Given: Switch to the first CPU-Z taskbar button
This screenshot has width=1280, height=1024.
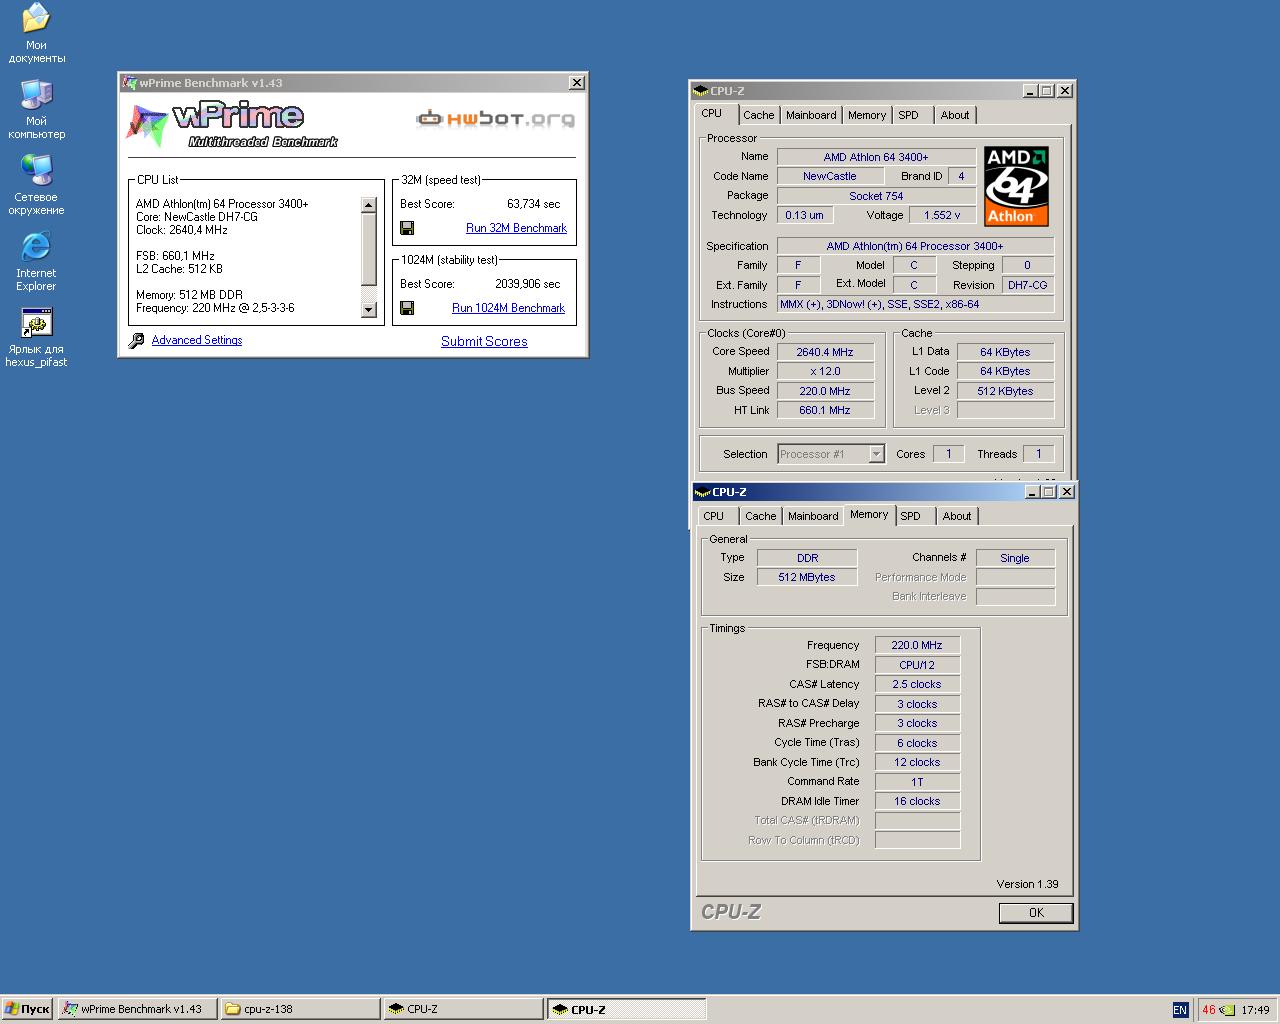Looking at the screenshot, I should coord(464,1009).
